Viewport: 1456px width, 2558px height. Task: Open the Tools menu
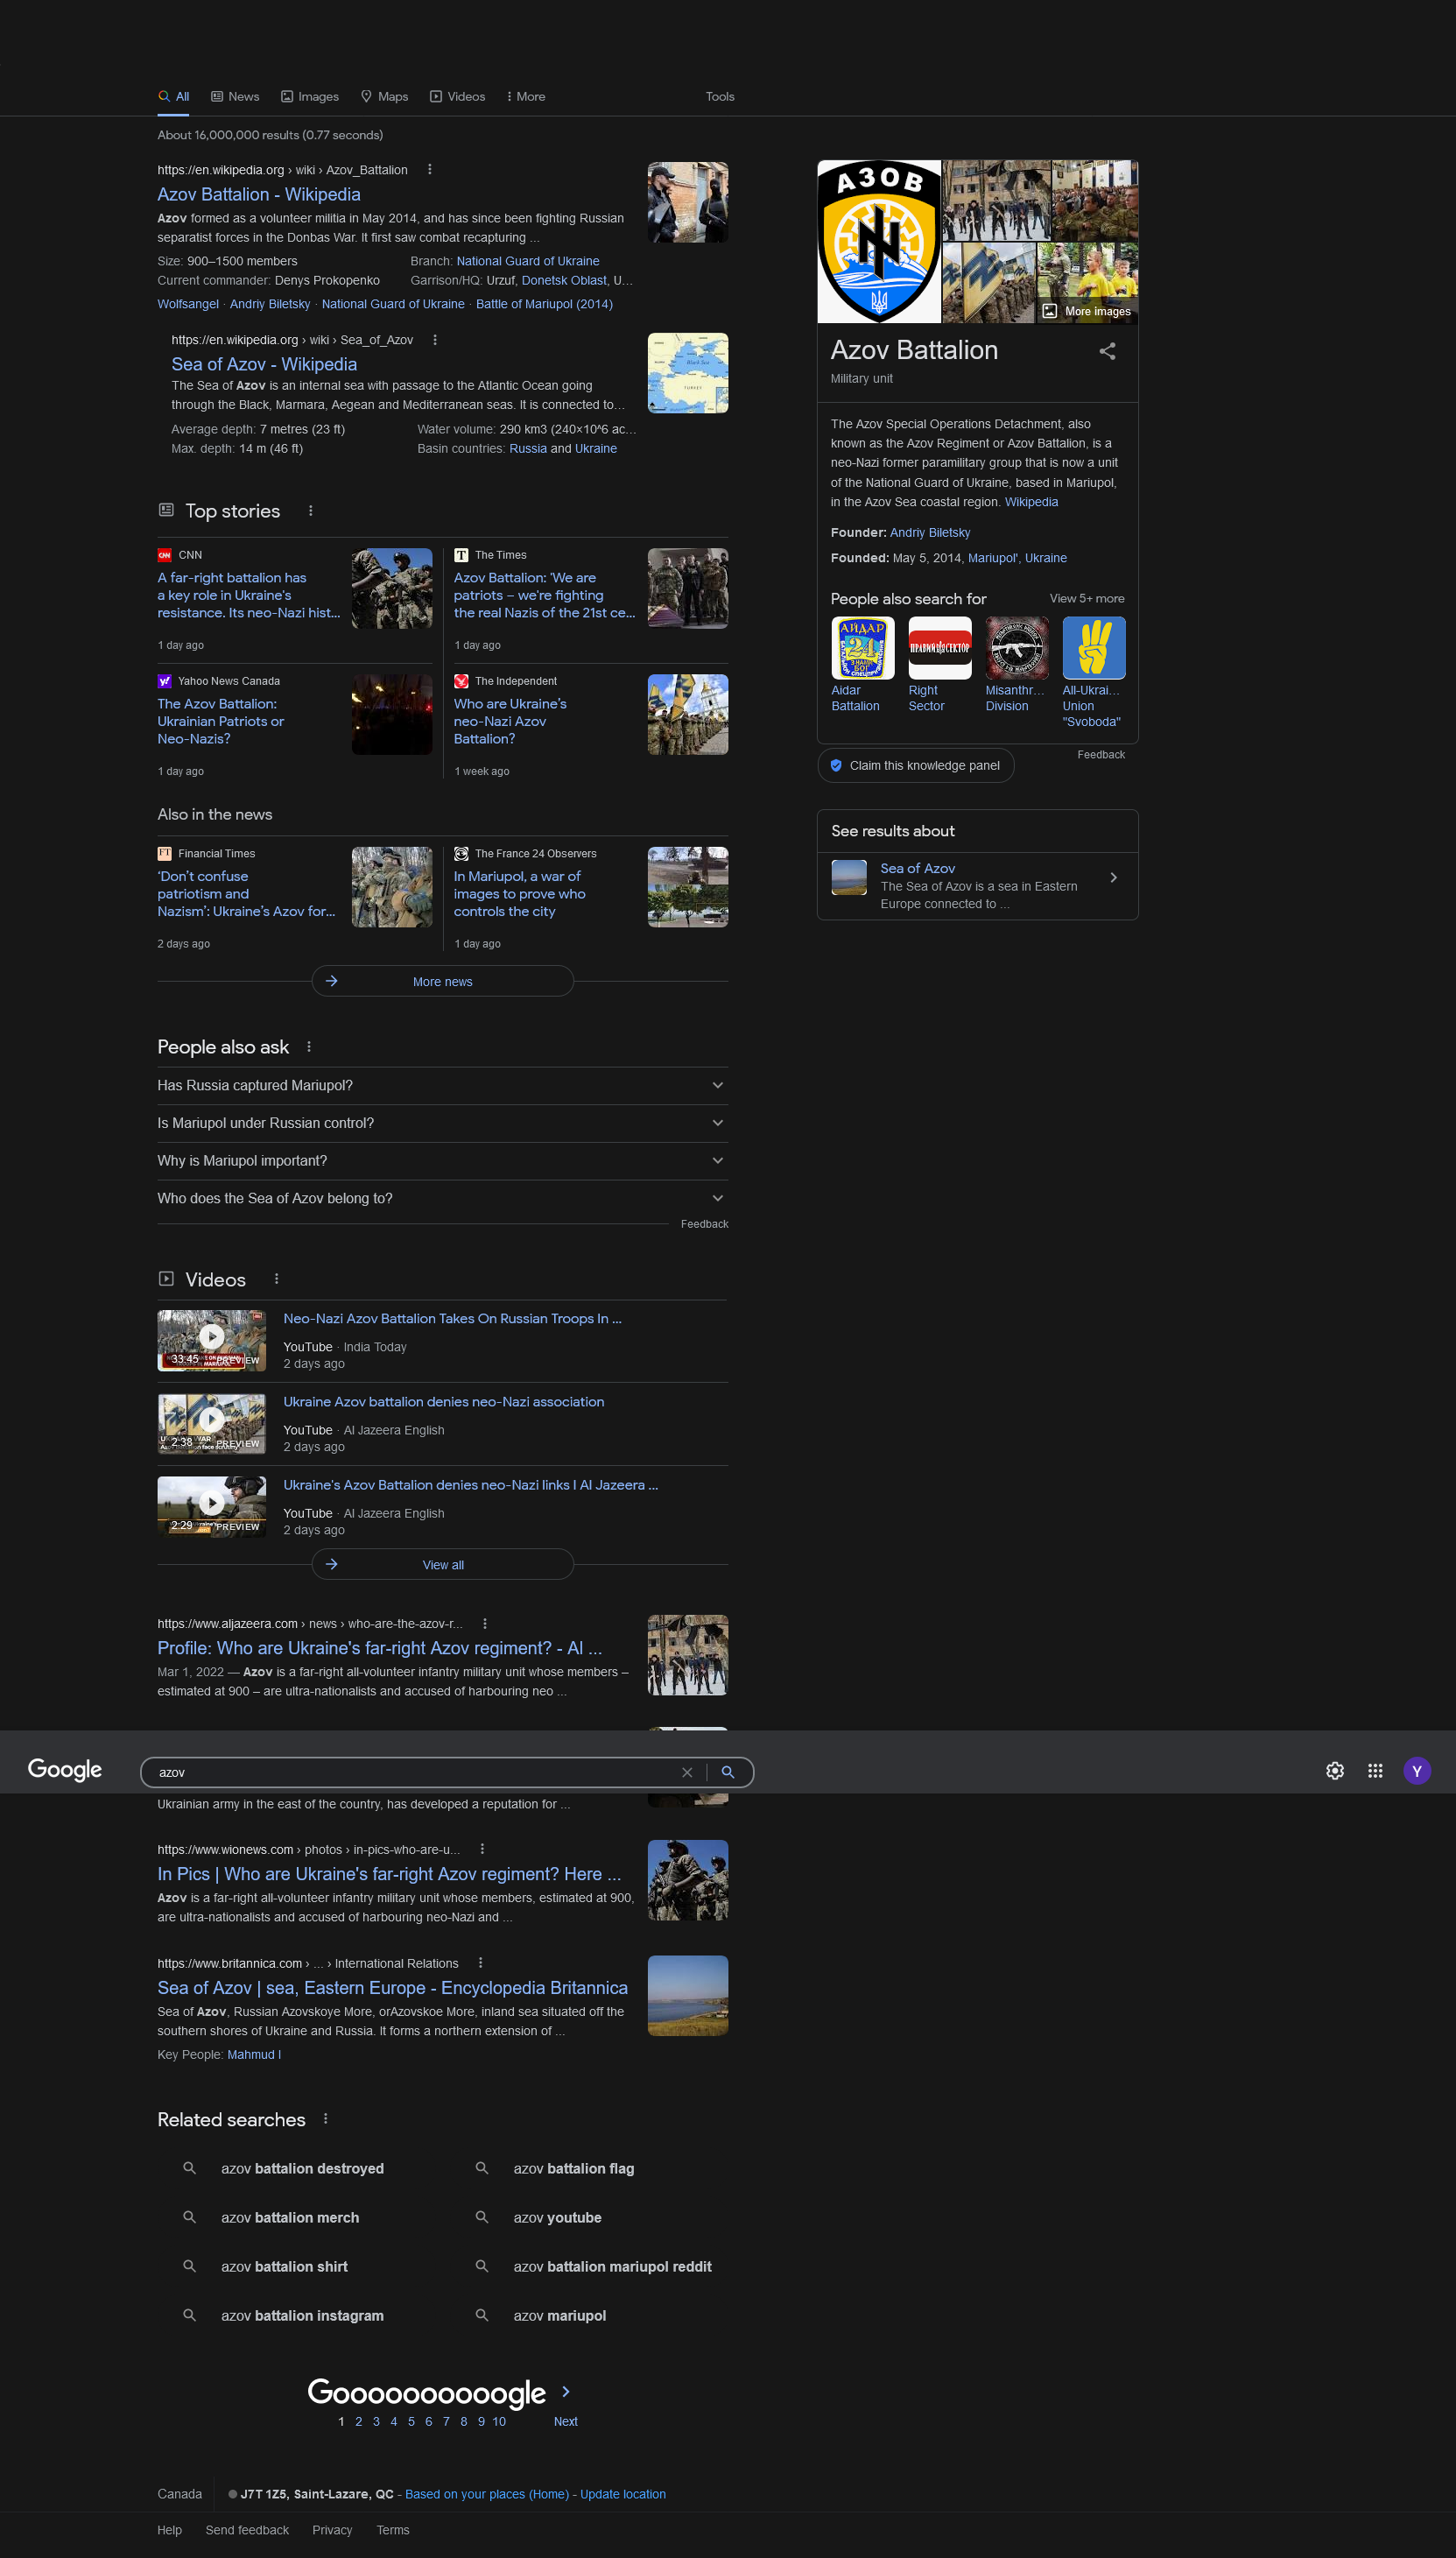(720, 97)
